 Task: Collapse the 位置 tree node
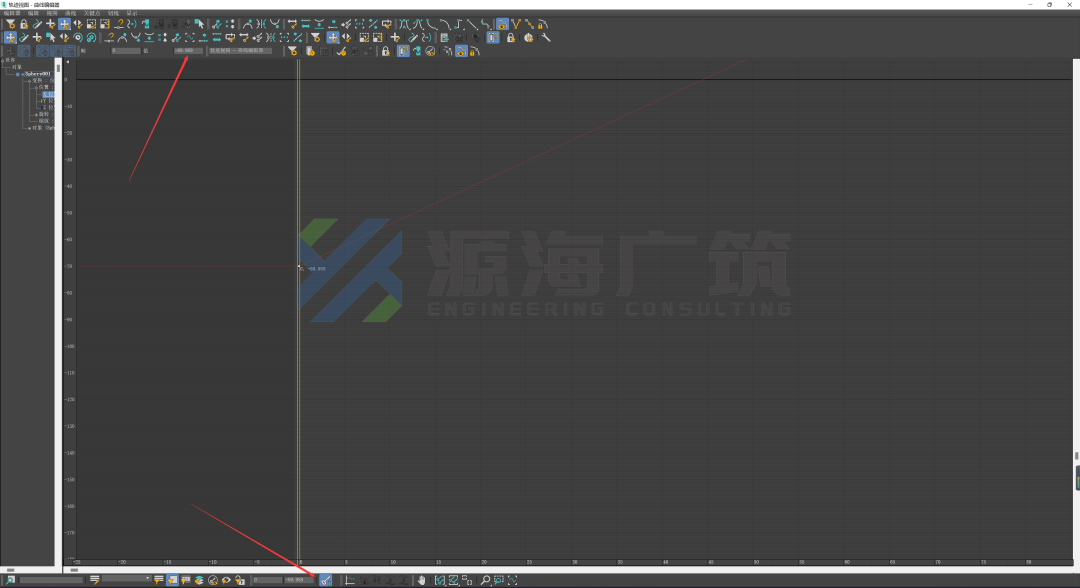click(37, 87)
